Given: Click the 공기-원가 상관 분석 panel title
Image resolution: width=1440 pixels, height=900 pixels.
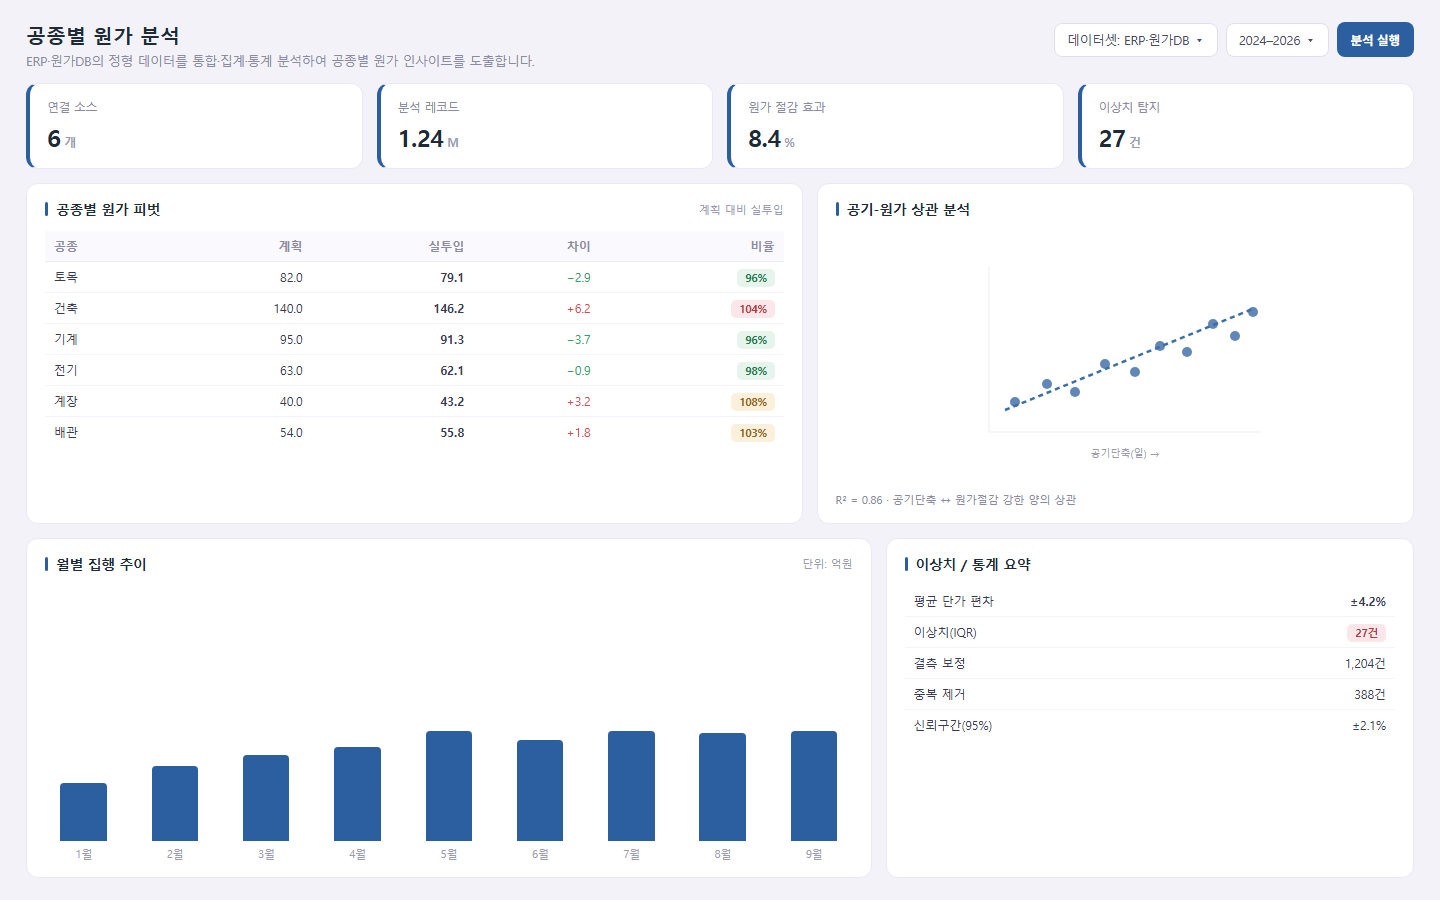Looking at the screenshot, I should coord(908,209).
